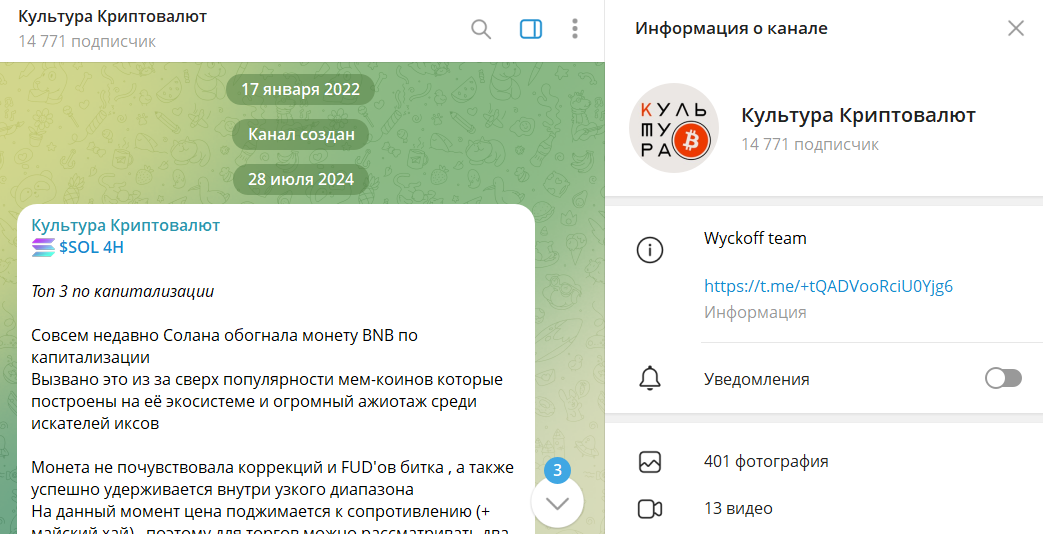Click the Информация label under the link
The width and height of the screenshot is (1043, 534).
[755, 313]
